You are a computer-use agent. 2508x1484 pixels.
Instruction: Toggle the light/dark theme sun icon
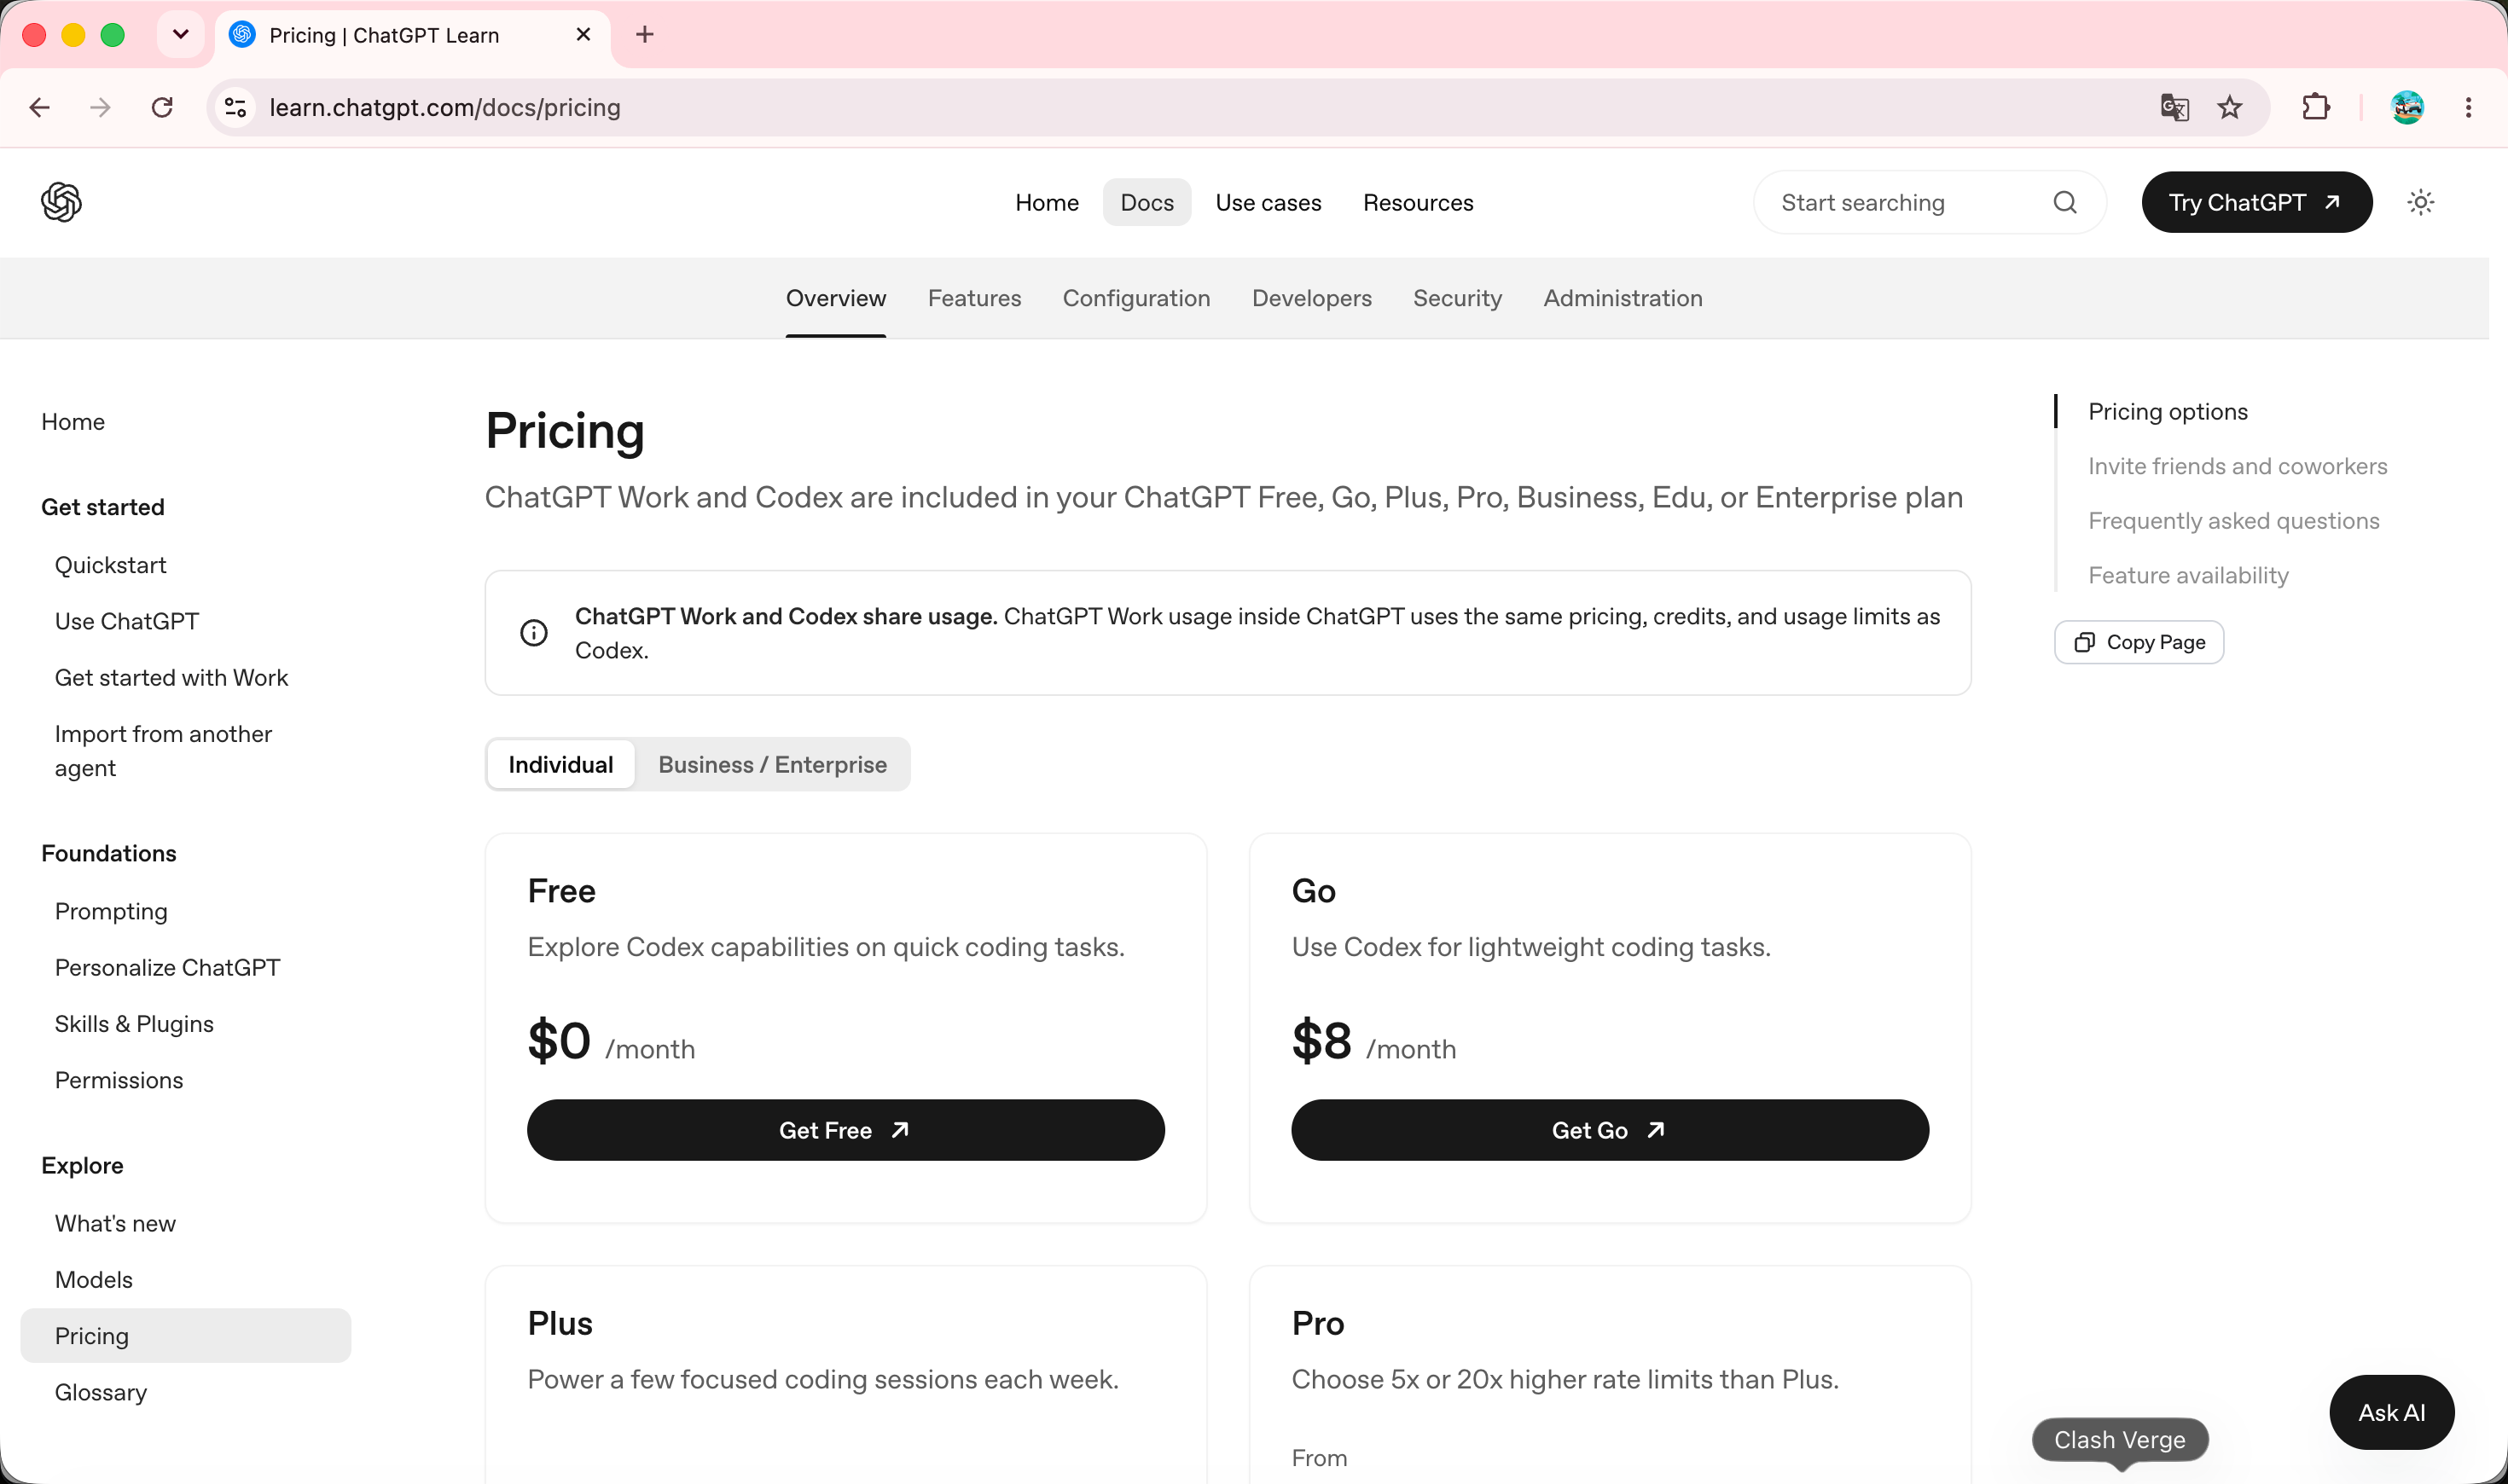point(2420,202)
